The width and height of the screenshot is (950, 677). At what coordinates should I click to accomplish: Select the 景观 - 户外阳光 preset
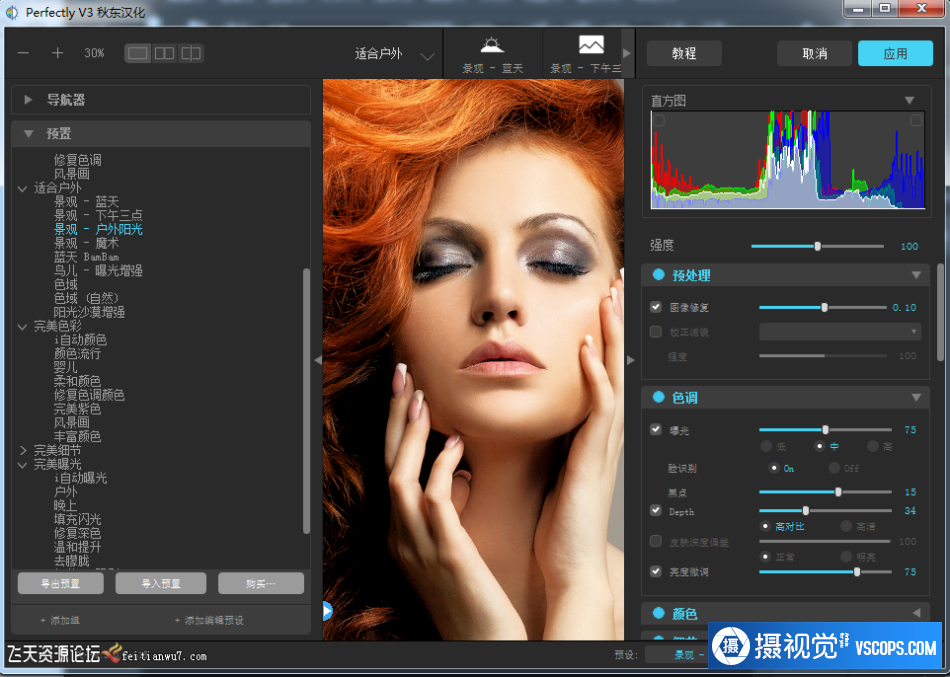[x=98, y=230]
